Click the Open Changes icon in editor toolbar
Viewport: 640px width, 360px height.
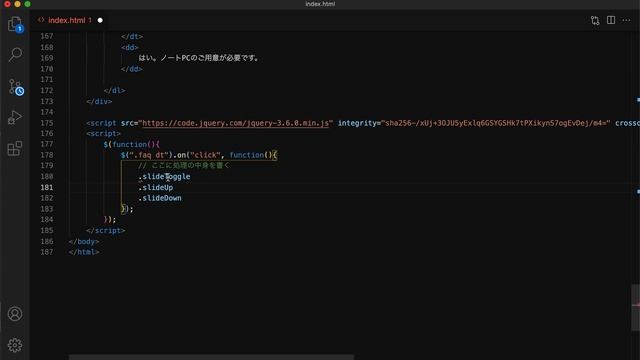(595, 20)
